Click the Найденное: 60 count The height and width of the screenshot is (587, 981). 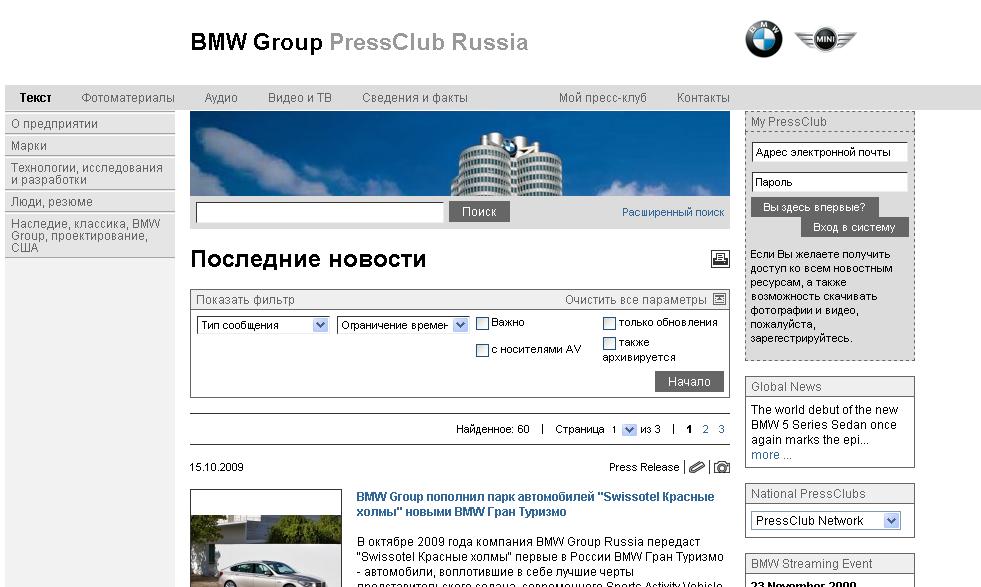[x=492, y=429]
